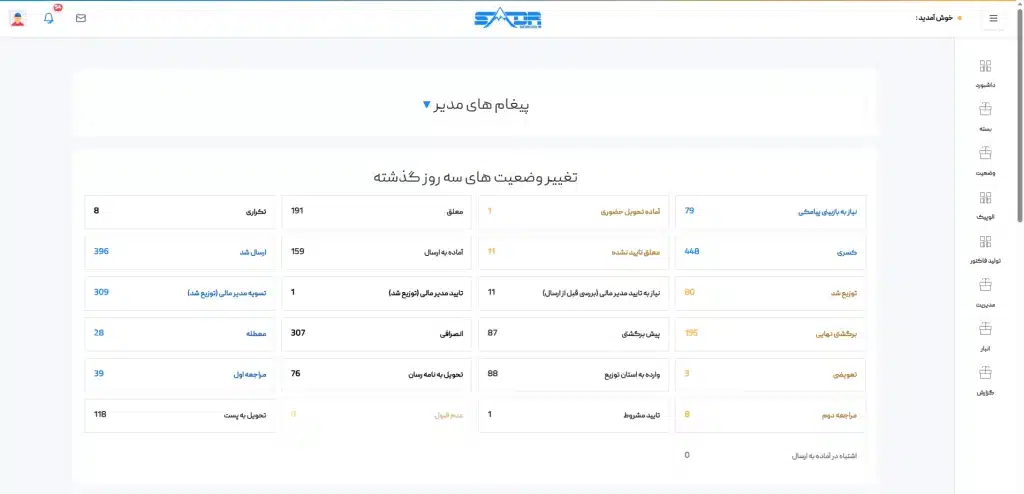1024x494 pixels.
Task: Open نیاز به تایید مدیر مالی card
Action: click(x=573, y=293)
